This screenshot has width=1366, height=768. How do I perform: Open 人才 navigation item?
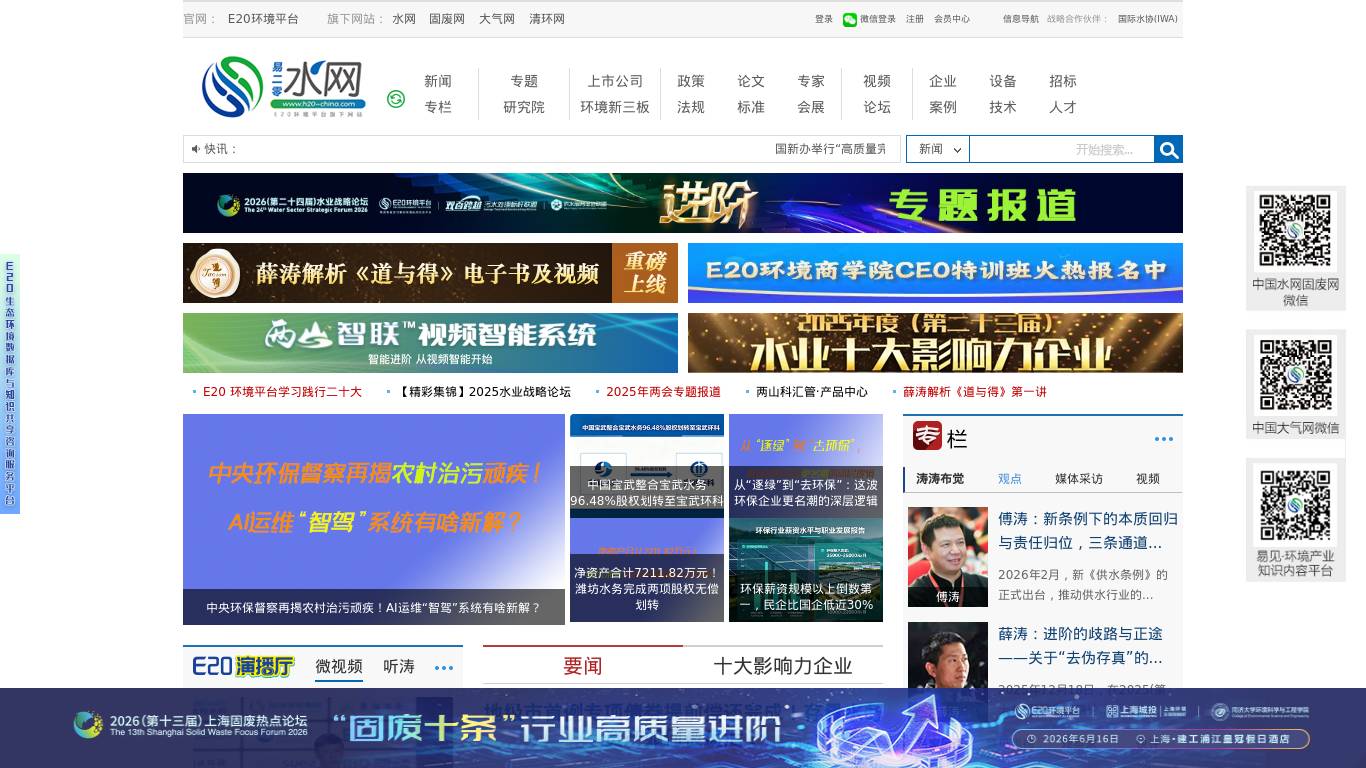coord(1063,107)
